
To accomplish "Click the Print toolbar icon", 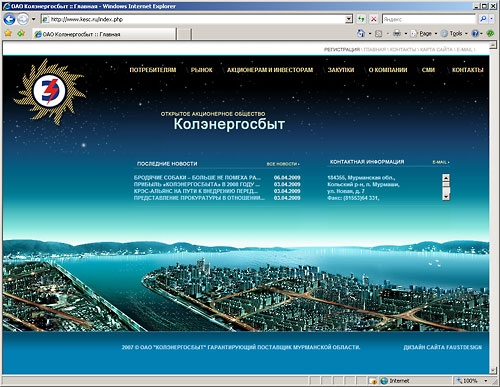I will click(397, 33).
